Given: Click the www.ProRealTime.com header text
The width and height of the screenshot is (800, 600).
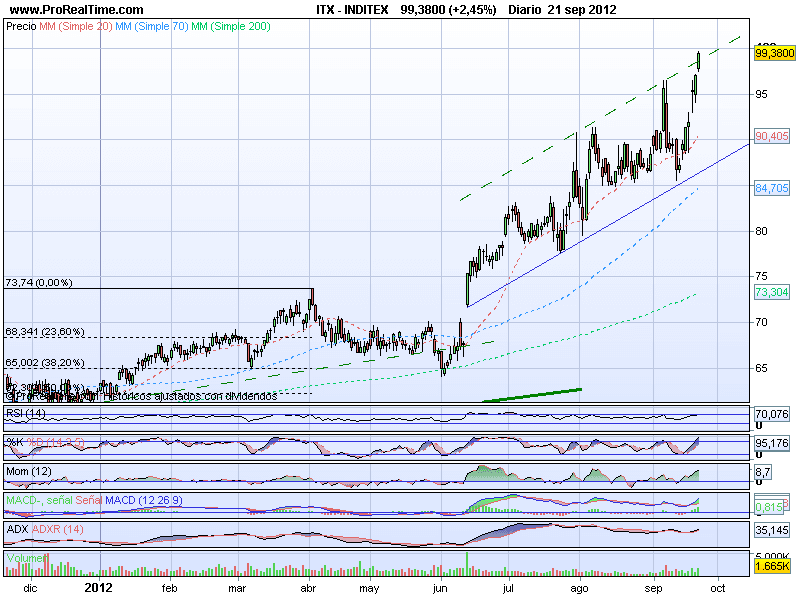Looking at the screenshot, I should pos(77,10).
